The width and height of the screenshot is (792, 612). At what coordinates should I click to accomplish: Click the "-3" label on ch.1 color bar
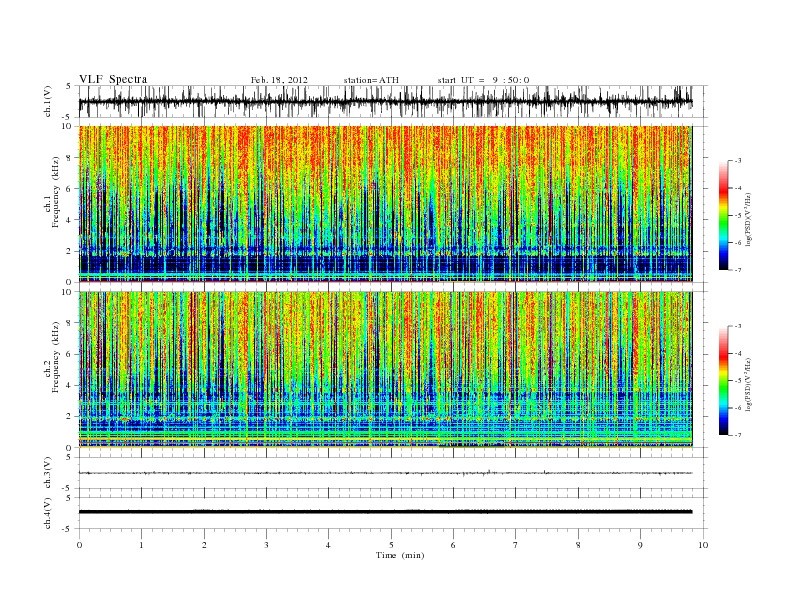coord(738,161)
